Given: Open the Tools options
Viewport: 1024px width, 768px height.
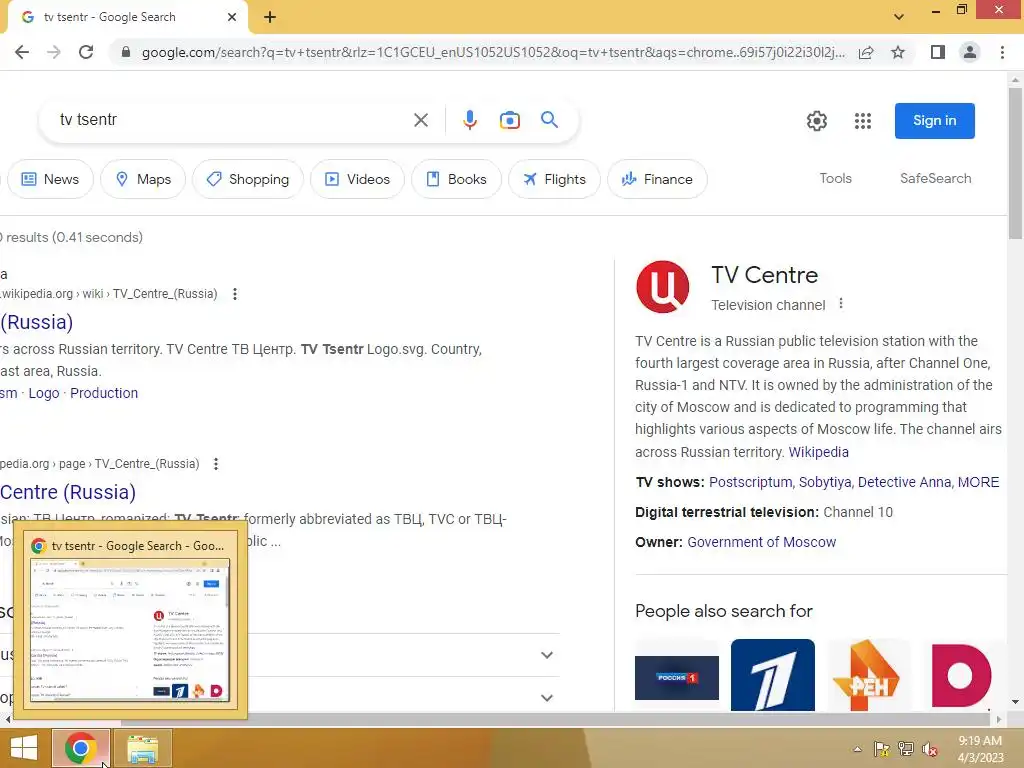Looking at the screenshot, I should pos(835,178).
